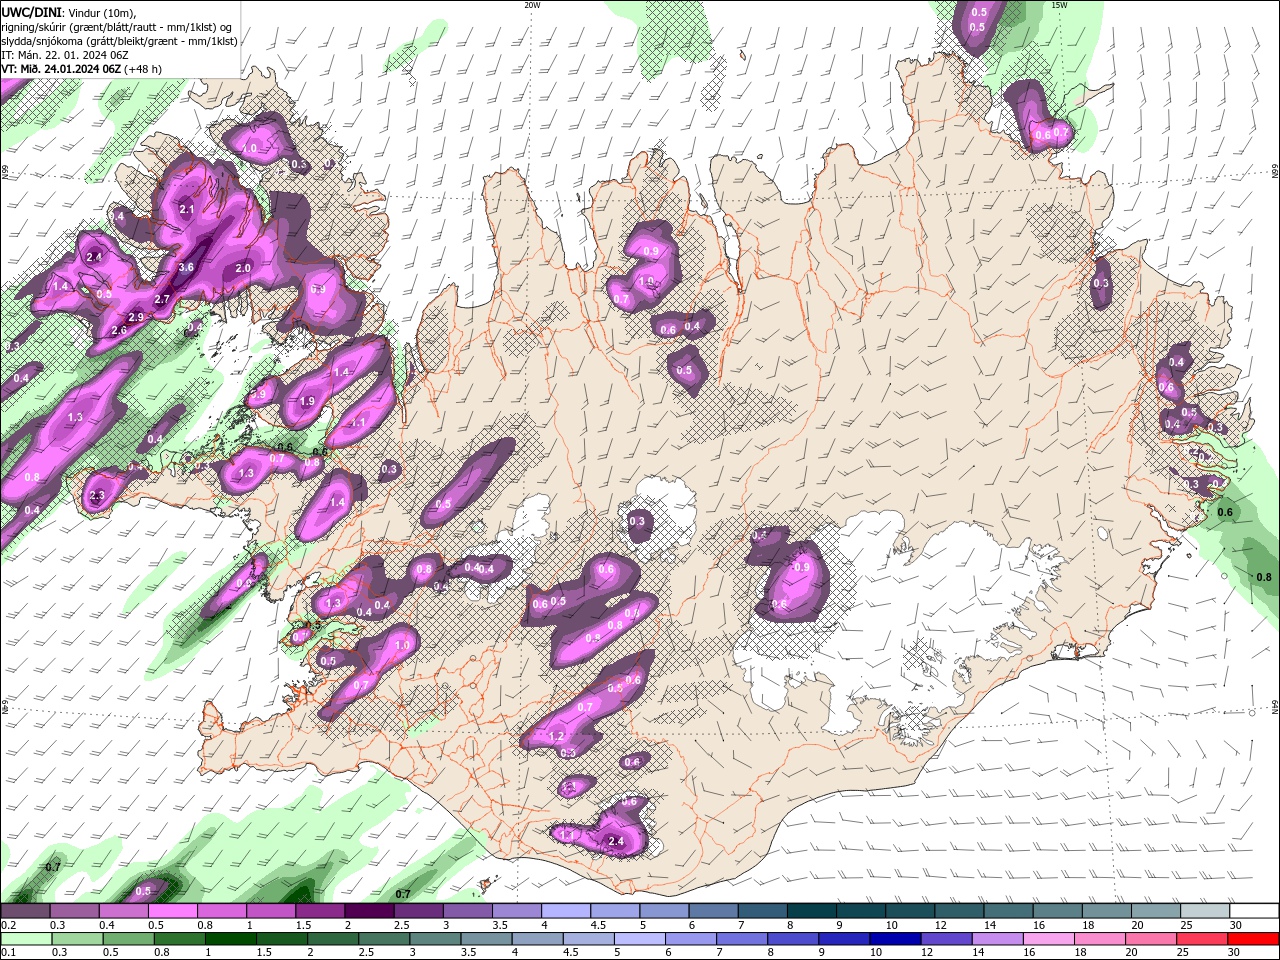1280x960 pixels.
Task: Click the 1.9 value label
Action: coord(307,401)
